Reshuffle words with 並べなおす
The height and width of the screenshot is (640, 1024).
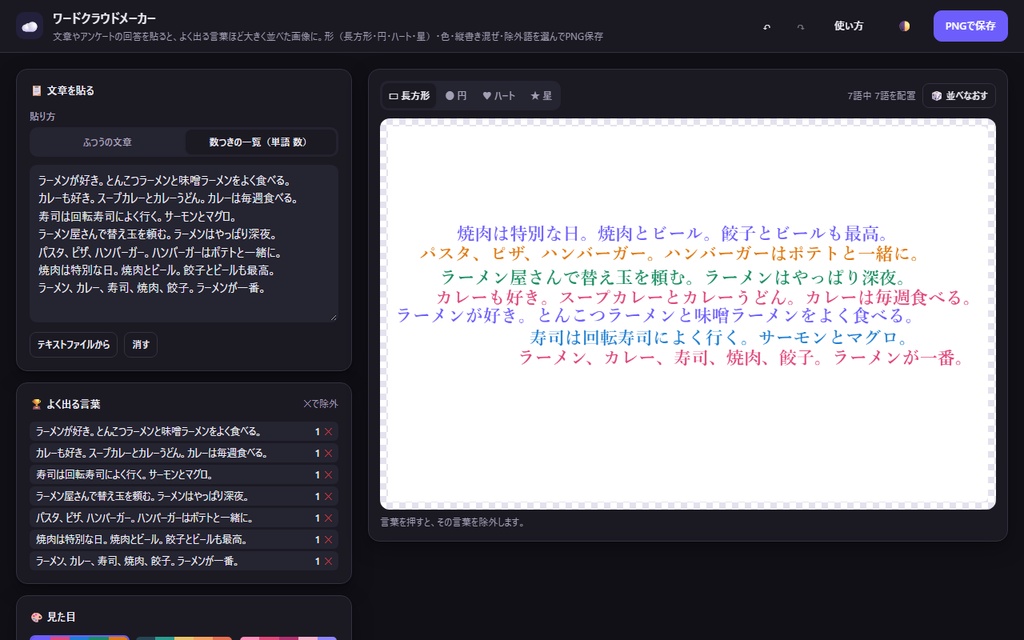point(959,96)
